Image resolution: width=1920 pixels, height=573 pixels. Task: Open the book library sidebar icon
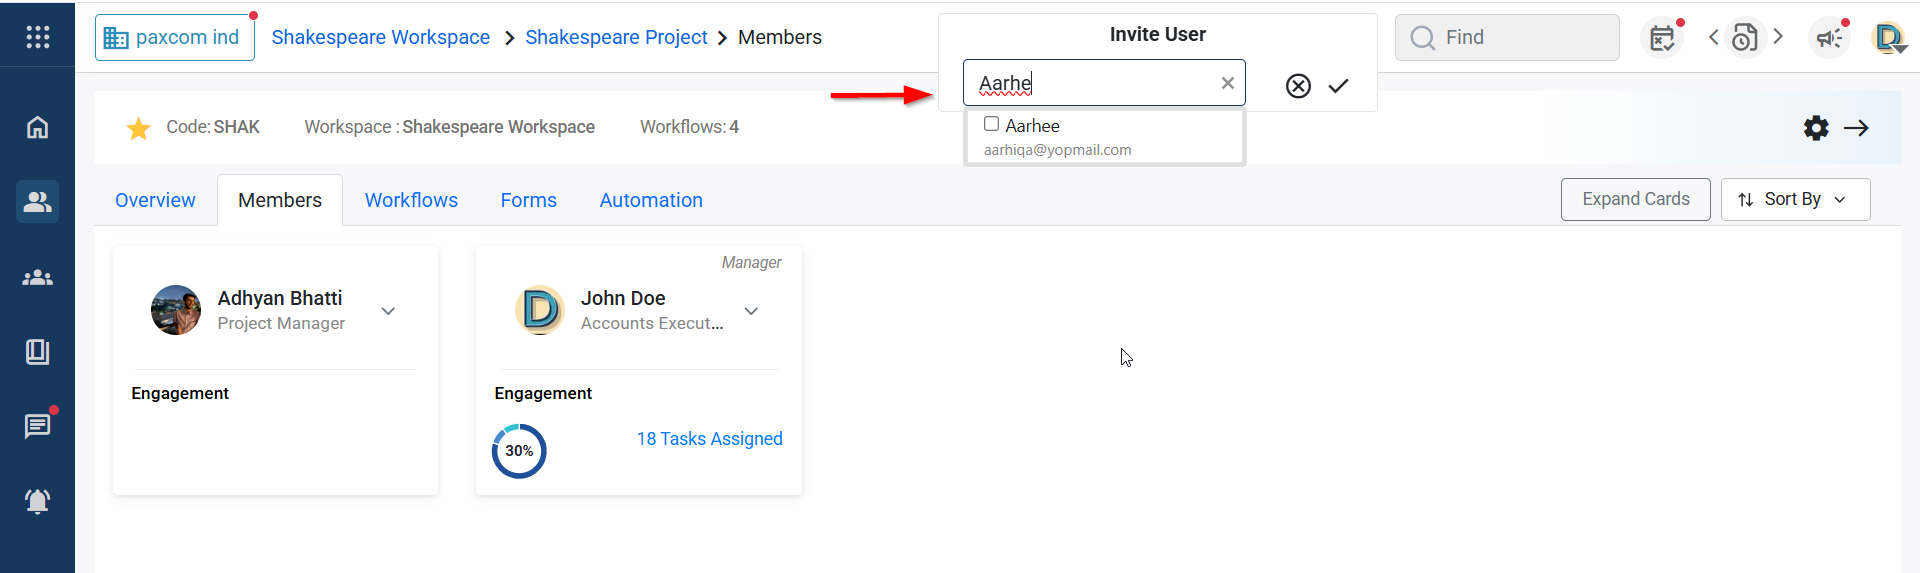[x=37, y=352]
